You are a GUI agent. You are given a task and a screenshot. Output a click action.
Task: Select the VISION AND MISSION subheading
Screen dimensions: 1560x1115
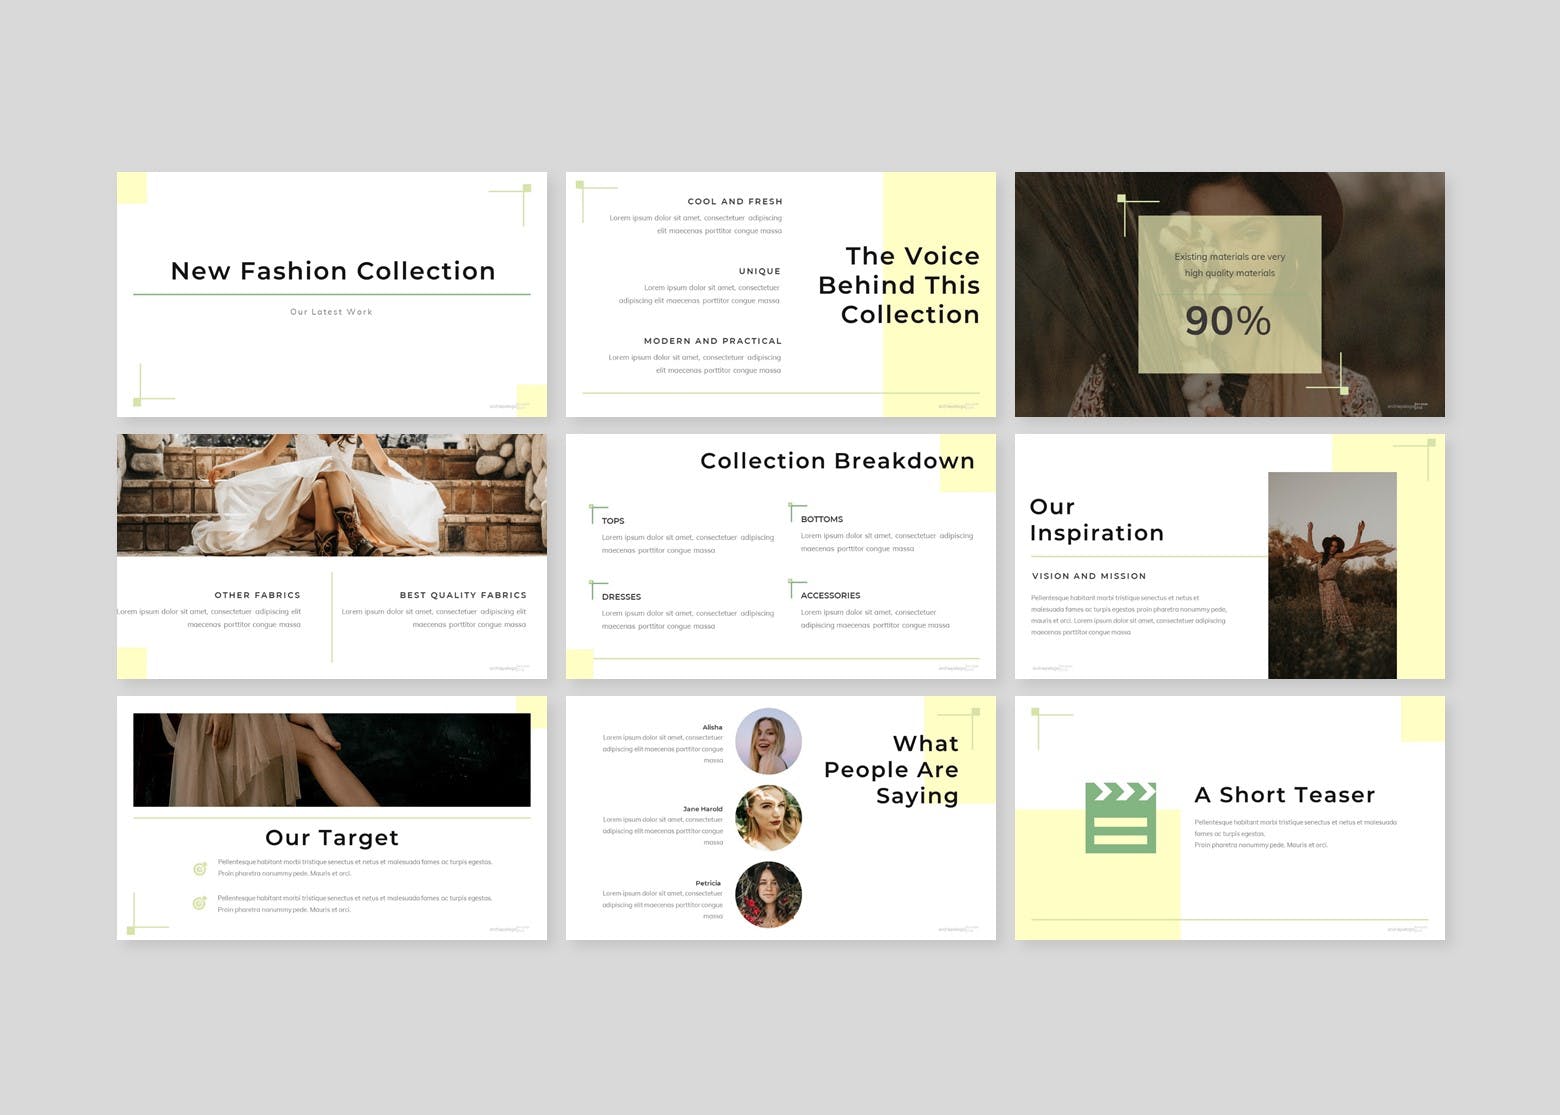(1088, 576)
